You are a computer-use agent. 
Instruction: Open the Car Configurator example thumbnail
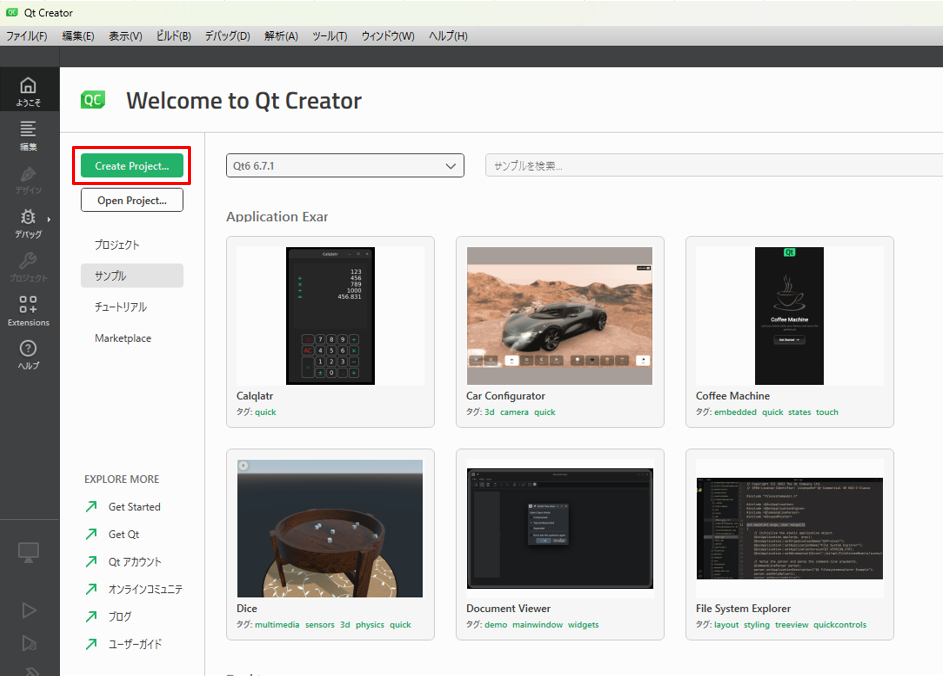559,315
